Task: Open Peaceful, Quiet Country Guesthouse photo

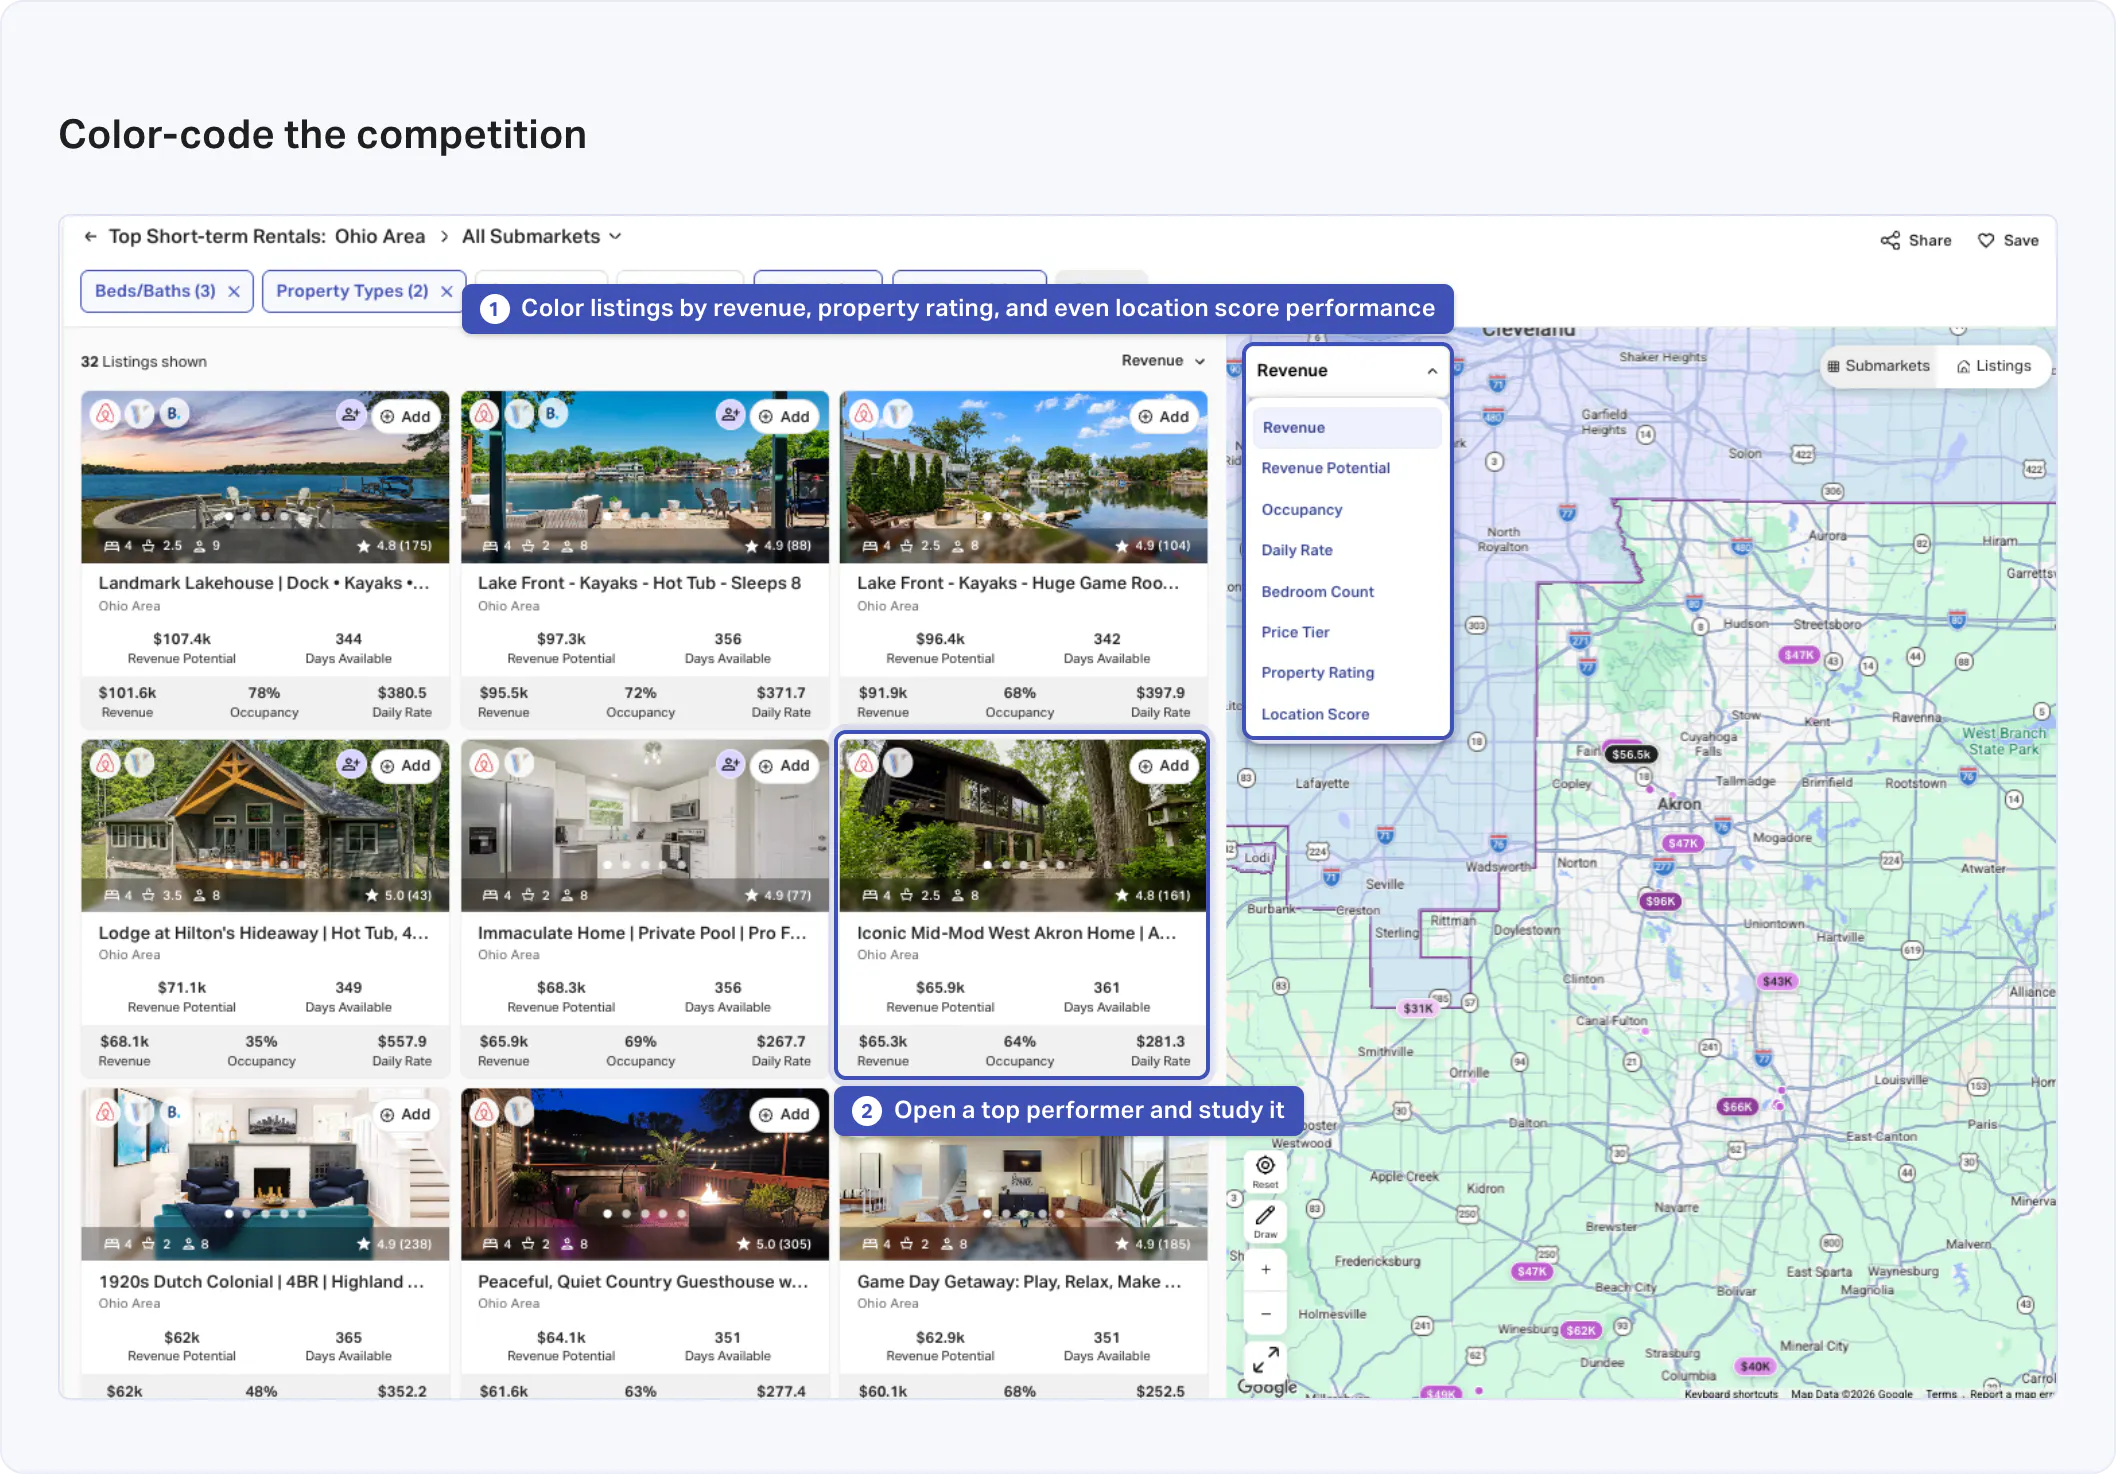Action: tap(644, 1174)
